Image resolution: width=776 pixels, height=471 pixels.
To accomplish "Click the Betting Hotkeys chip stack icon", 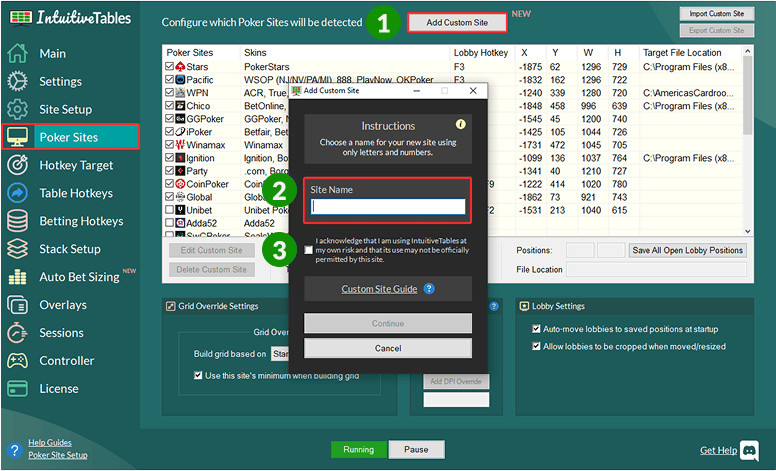I will pos(17,221).
